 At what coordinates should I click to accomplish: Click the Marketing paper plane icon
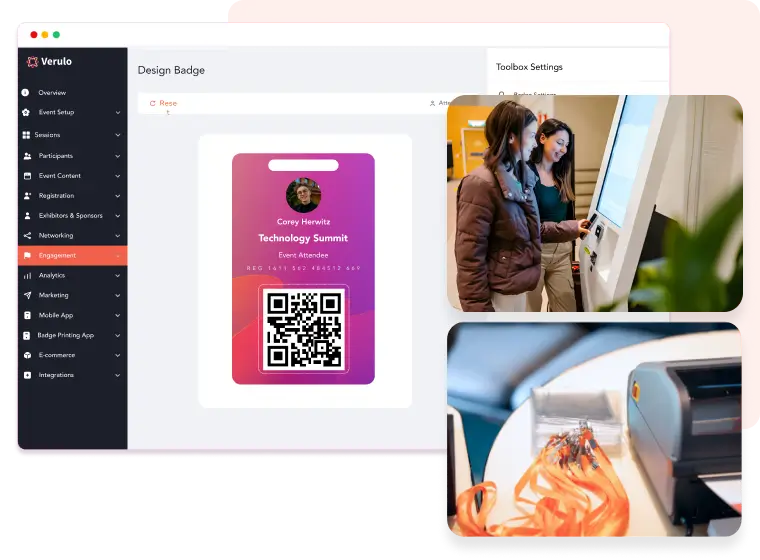(27, 295)
